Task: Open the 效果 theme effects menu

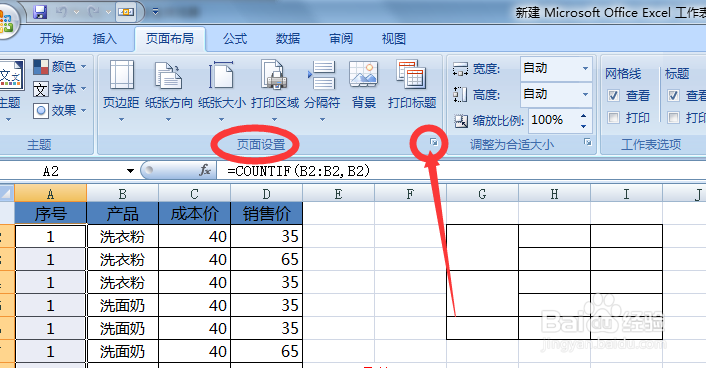Action: (x=60, y=110)
